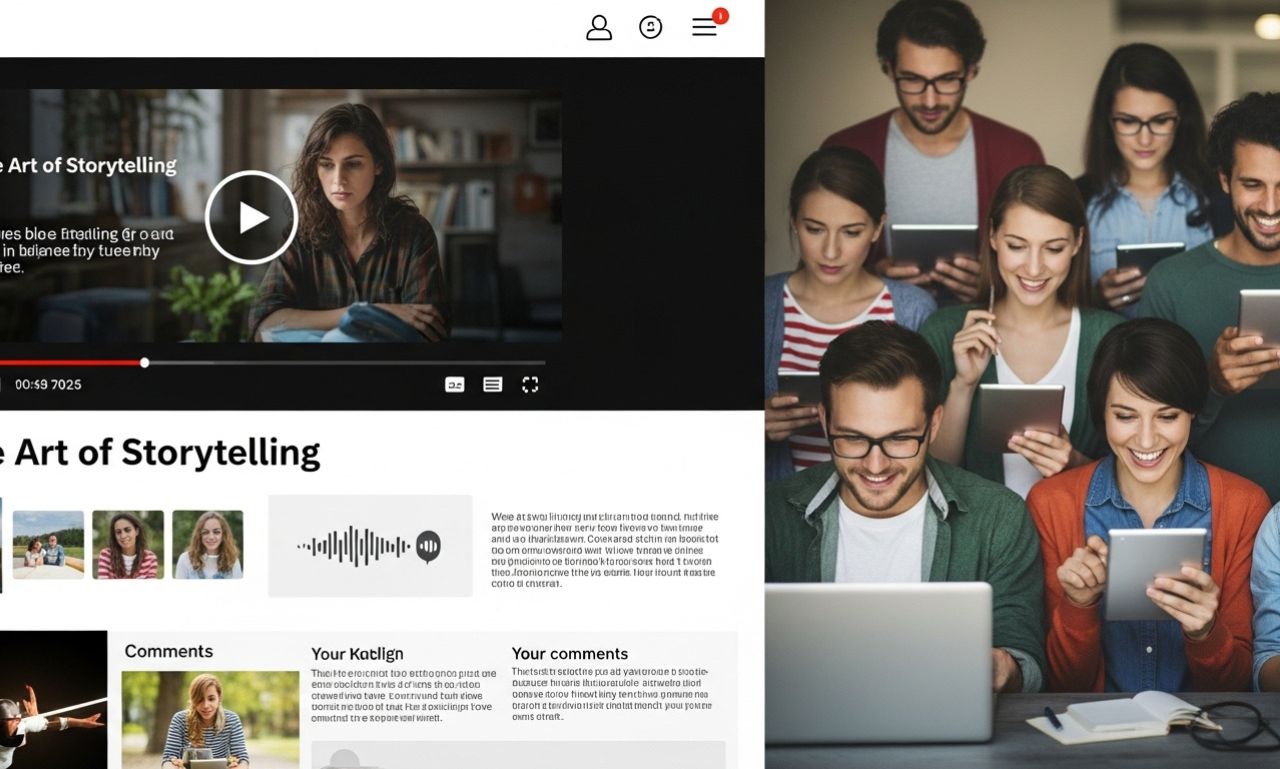Click the audio waveform graphic
This screenshot has width=1280, height=769.
tap(354, 546)
